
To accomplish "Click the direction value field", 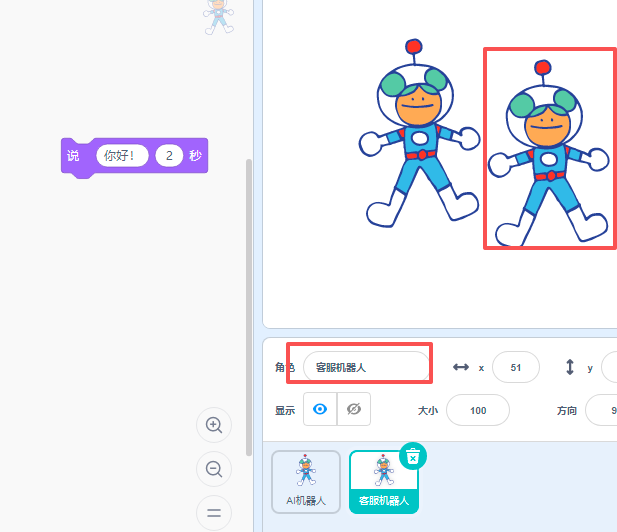I will click(602, 410).
